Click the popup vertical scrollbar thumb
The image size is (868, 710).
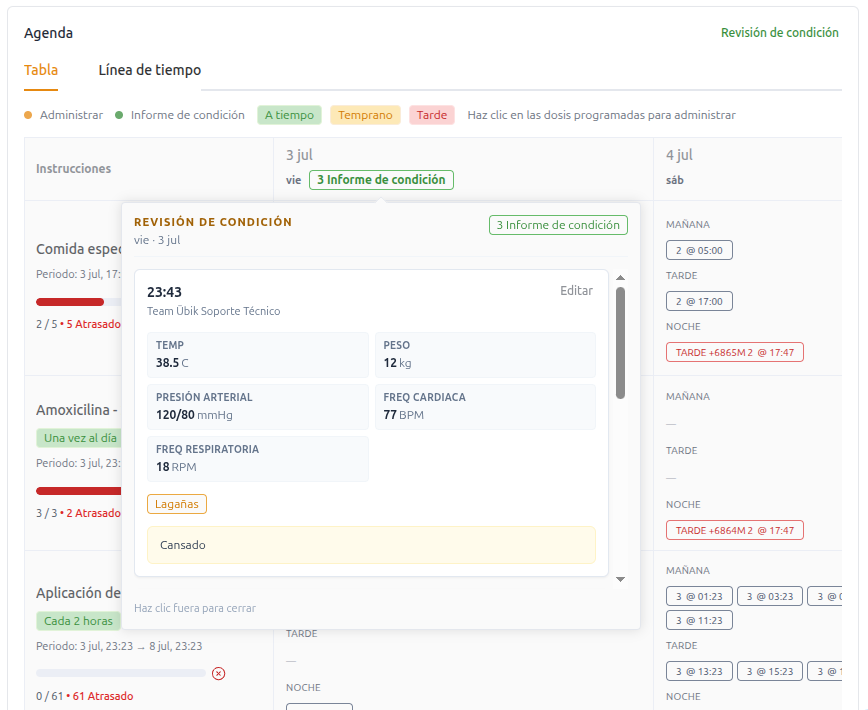(621, 343)
